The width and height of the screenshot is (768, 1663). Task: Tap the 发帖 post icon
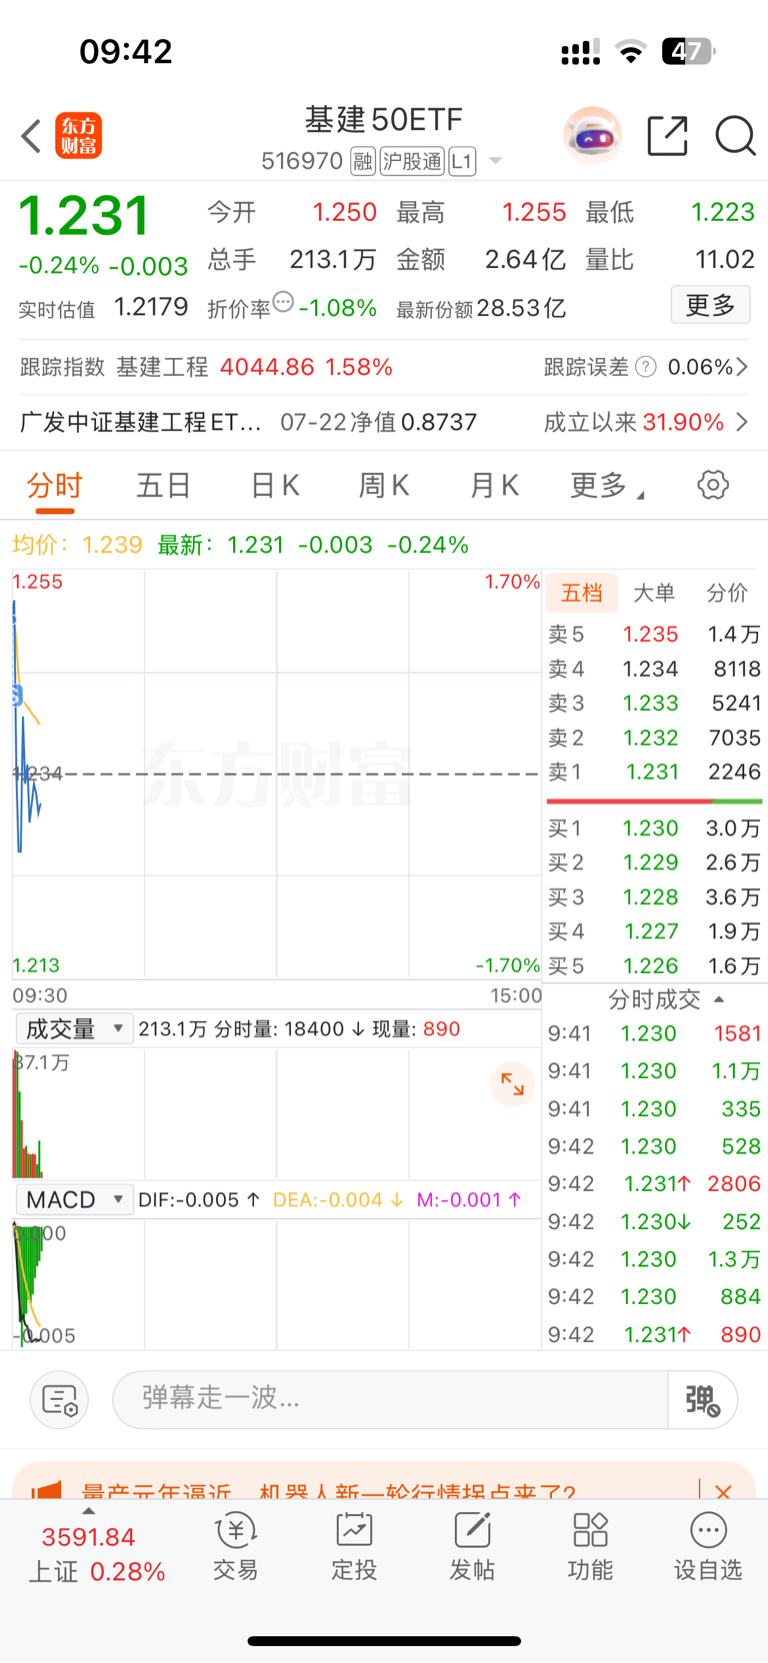[x=472, y=1547]
